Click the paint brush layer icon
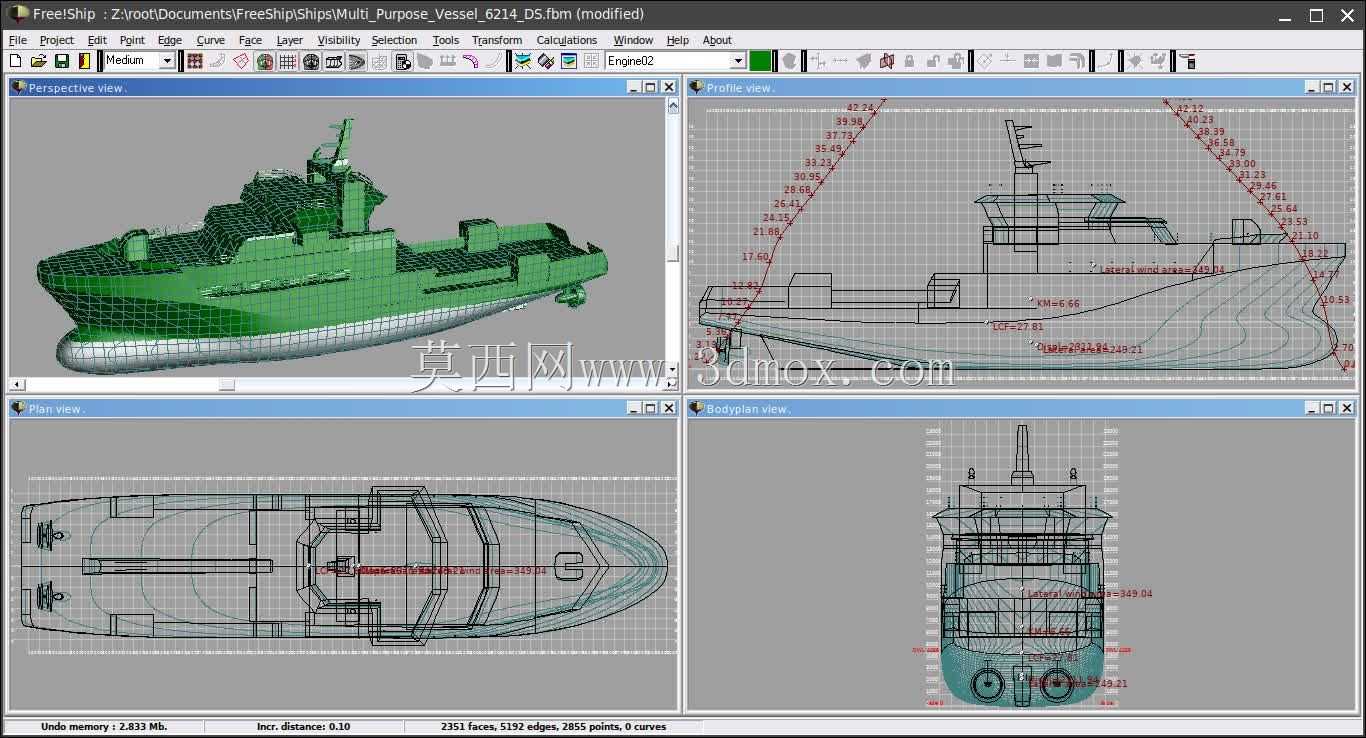 click(545, 61)
